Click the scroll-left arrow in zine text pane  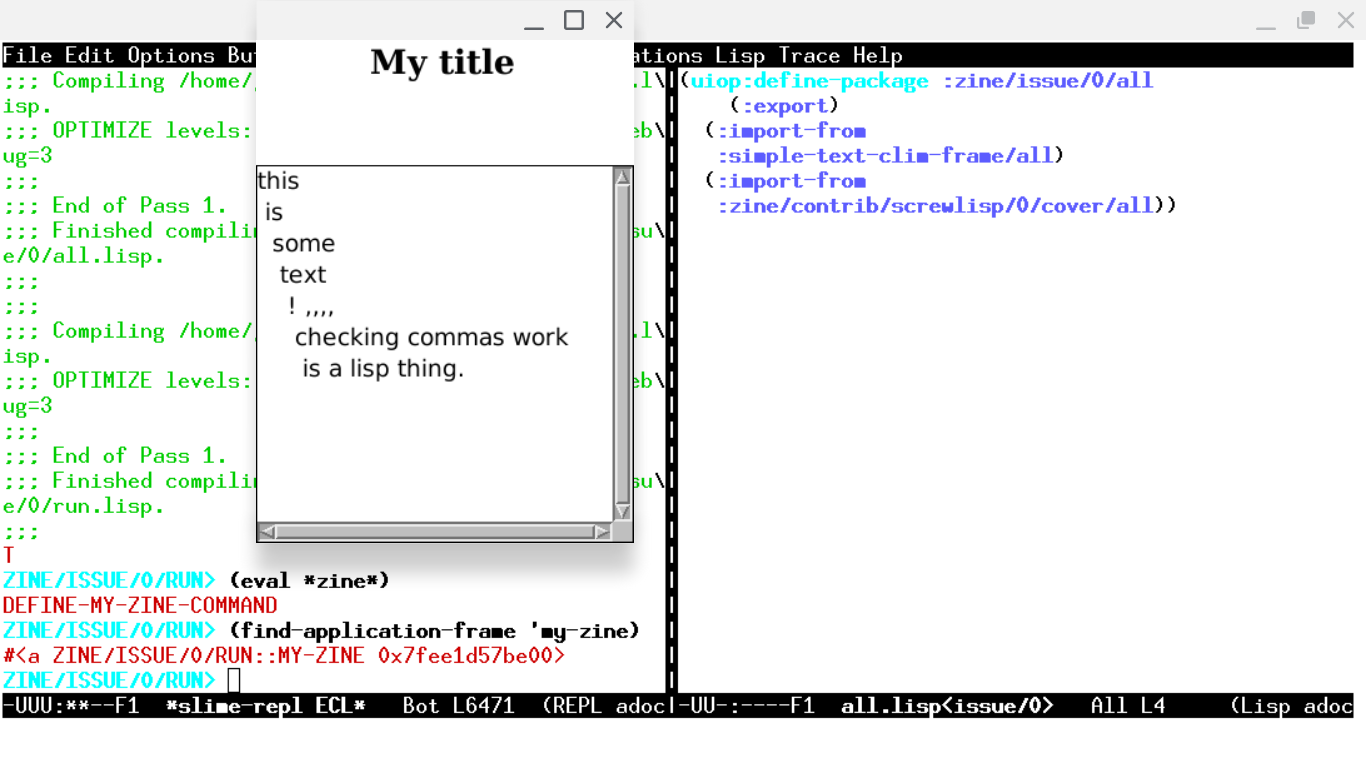click(267, 532)
